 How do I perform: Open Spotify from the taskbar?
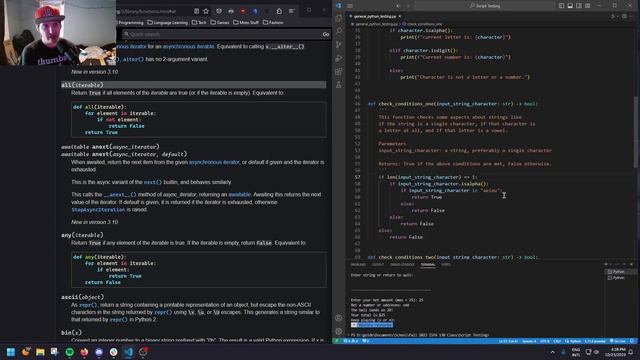tap(70, 352)
